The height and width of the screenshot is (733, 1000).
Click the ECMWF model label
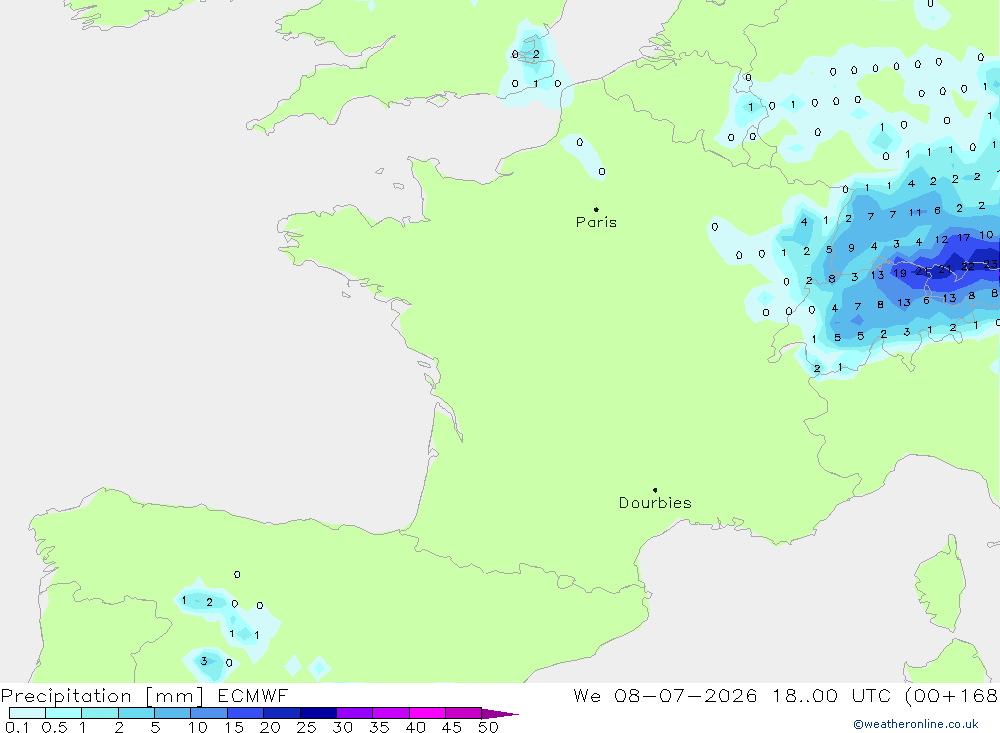point(253,695)
